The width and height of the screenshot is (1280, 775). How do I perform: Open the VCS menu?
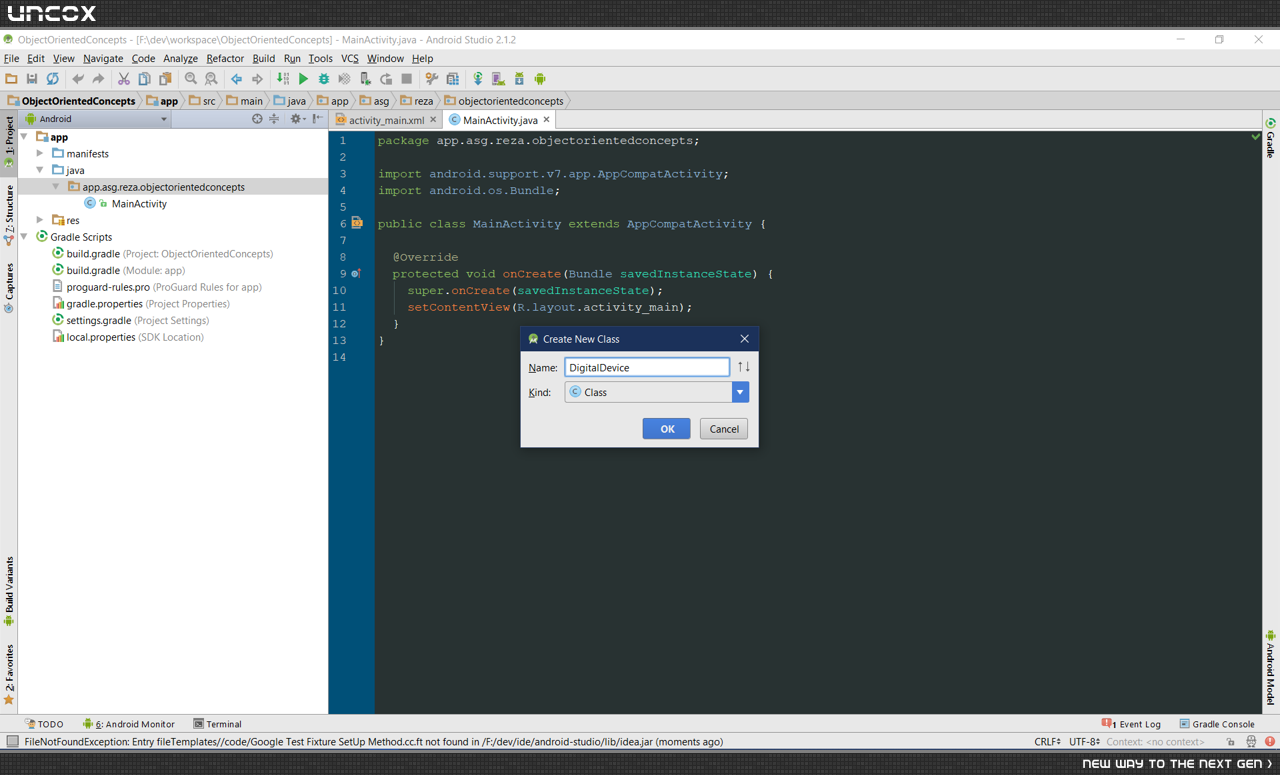point(349,59)
